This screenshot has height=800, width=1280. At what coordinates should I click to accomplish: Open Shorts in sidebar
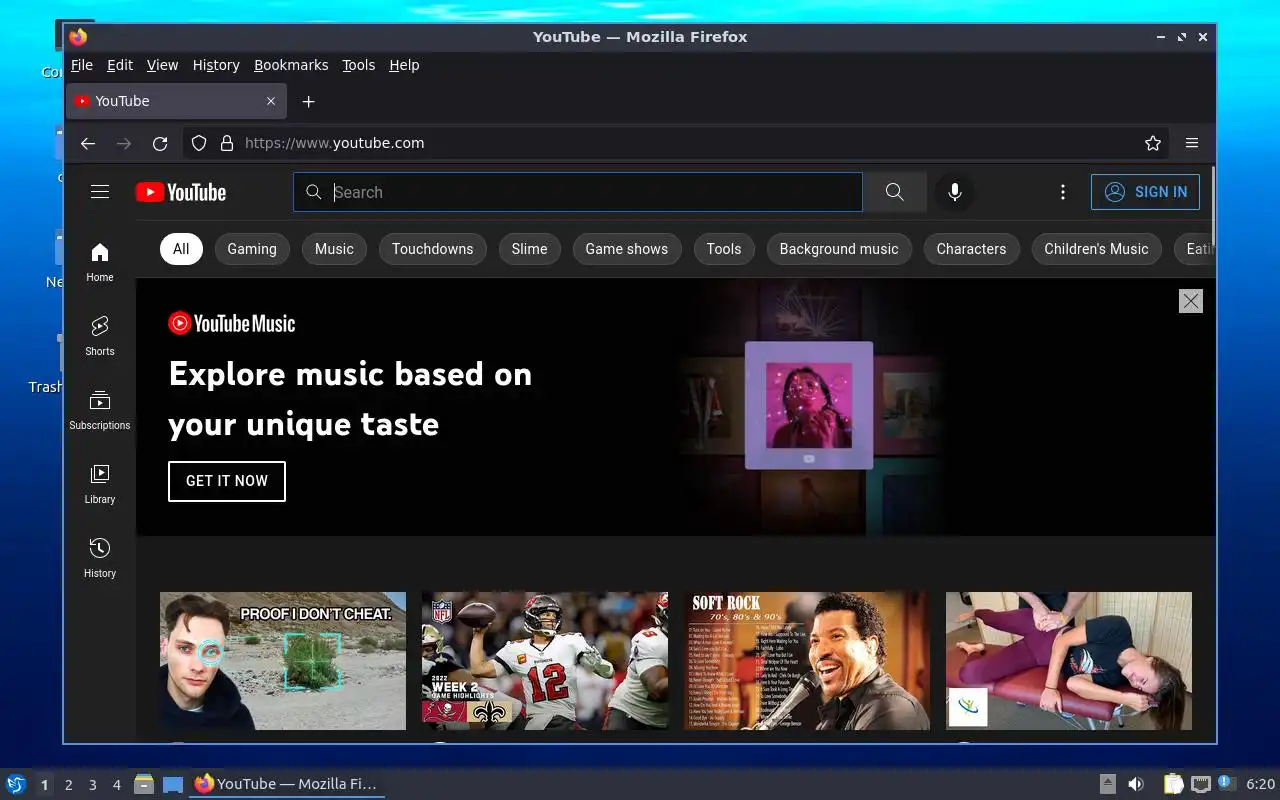pos(100,336)
